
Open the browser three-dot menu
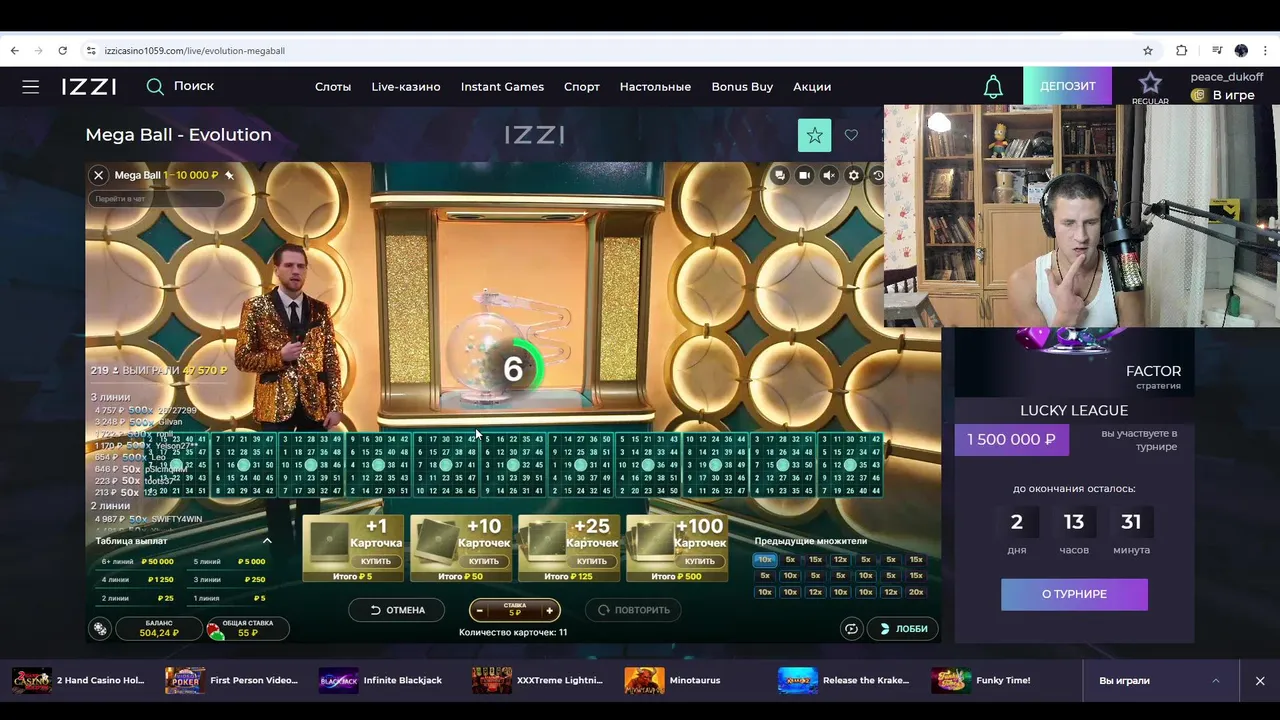[1266, 50]
